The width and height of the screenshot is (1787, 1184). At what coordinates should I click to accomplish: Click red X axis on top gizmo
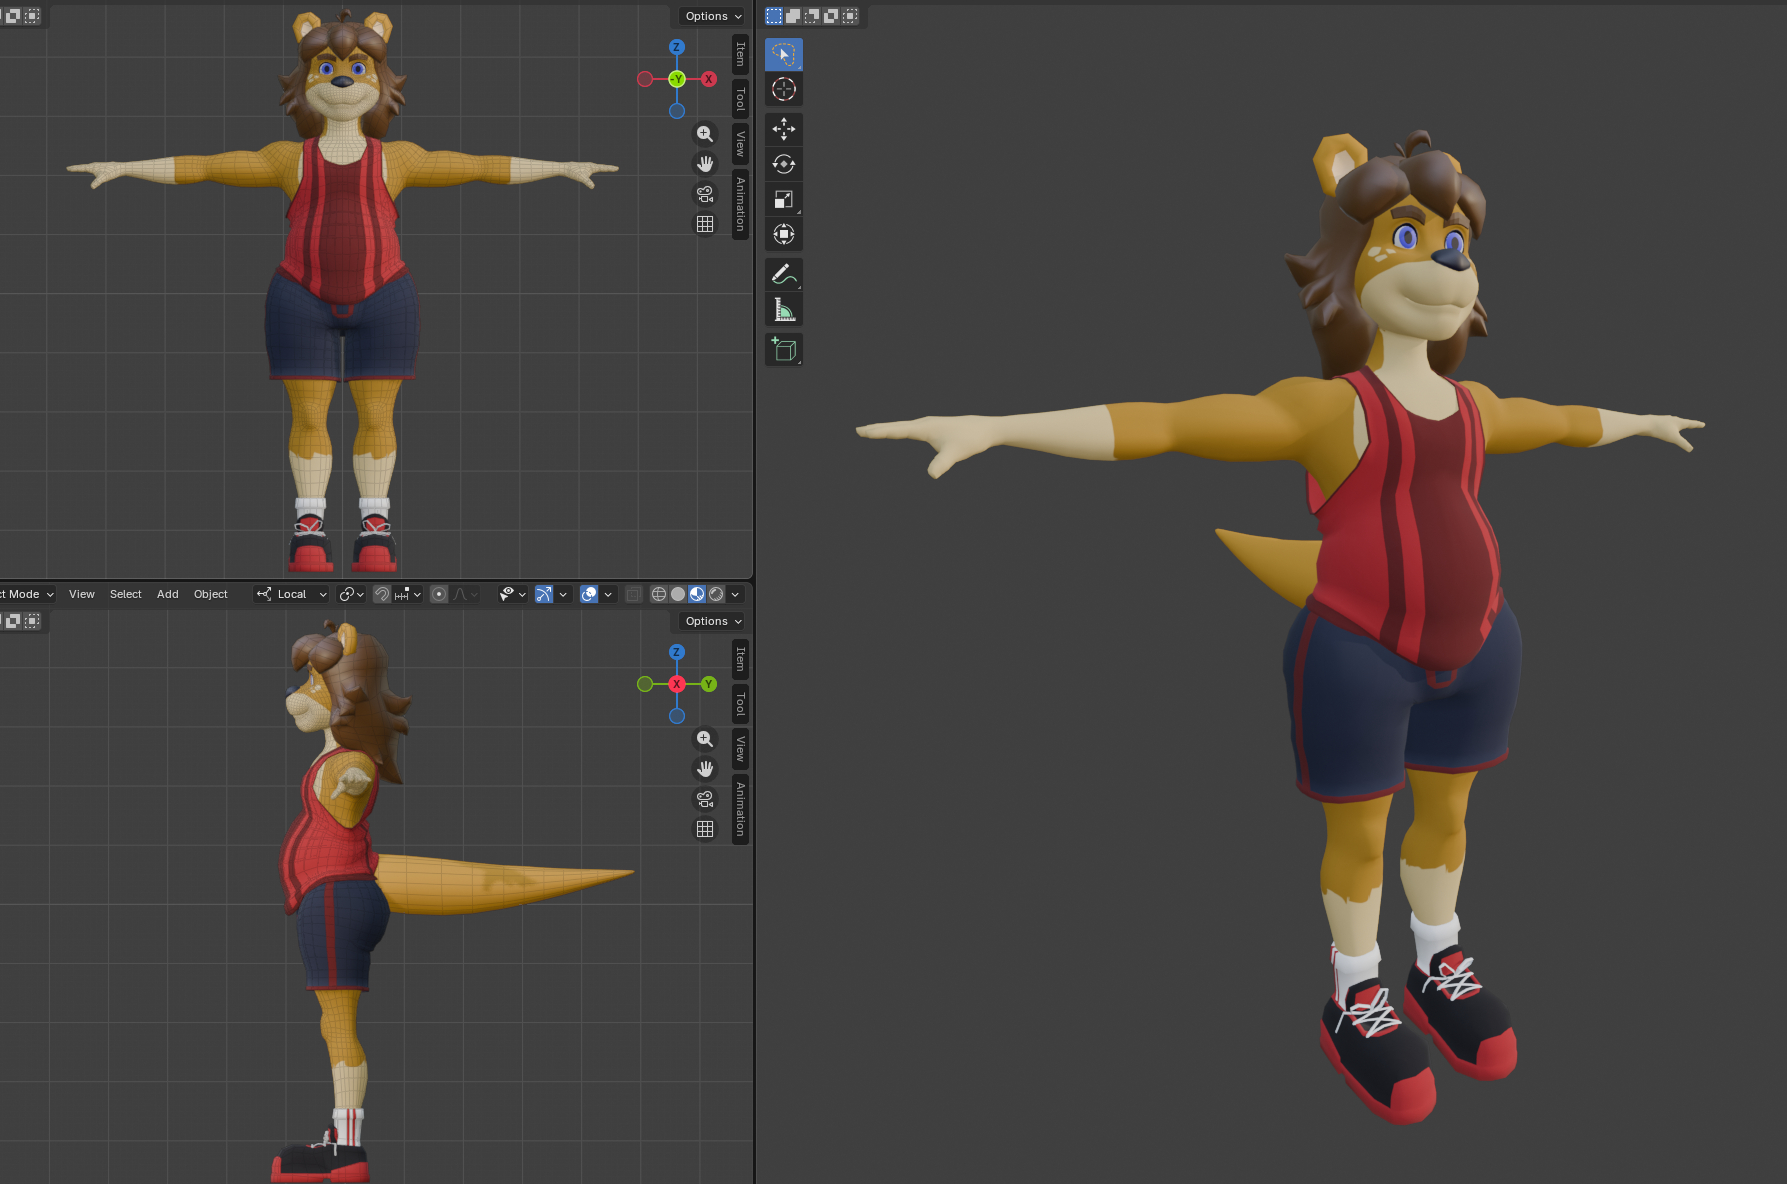pyautogui.click(x=709, y=79)
